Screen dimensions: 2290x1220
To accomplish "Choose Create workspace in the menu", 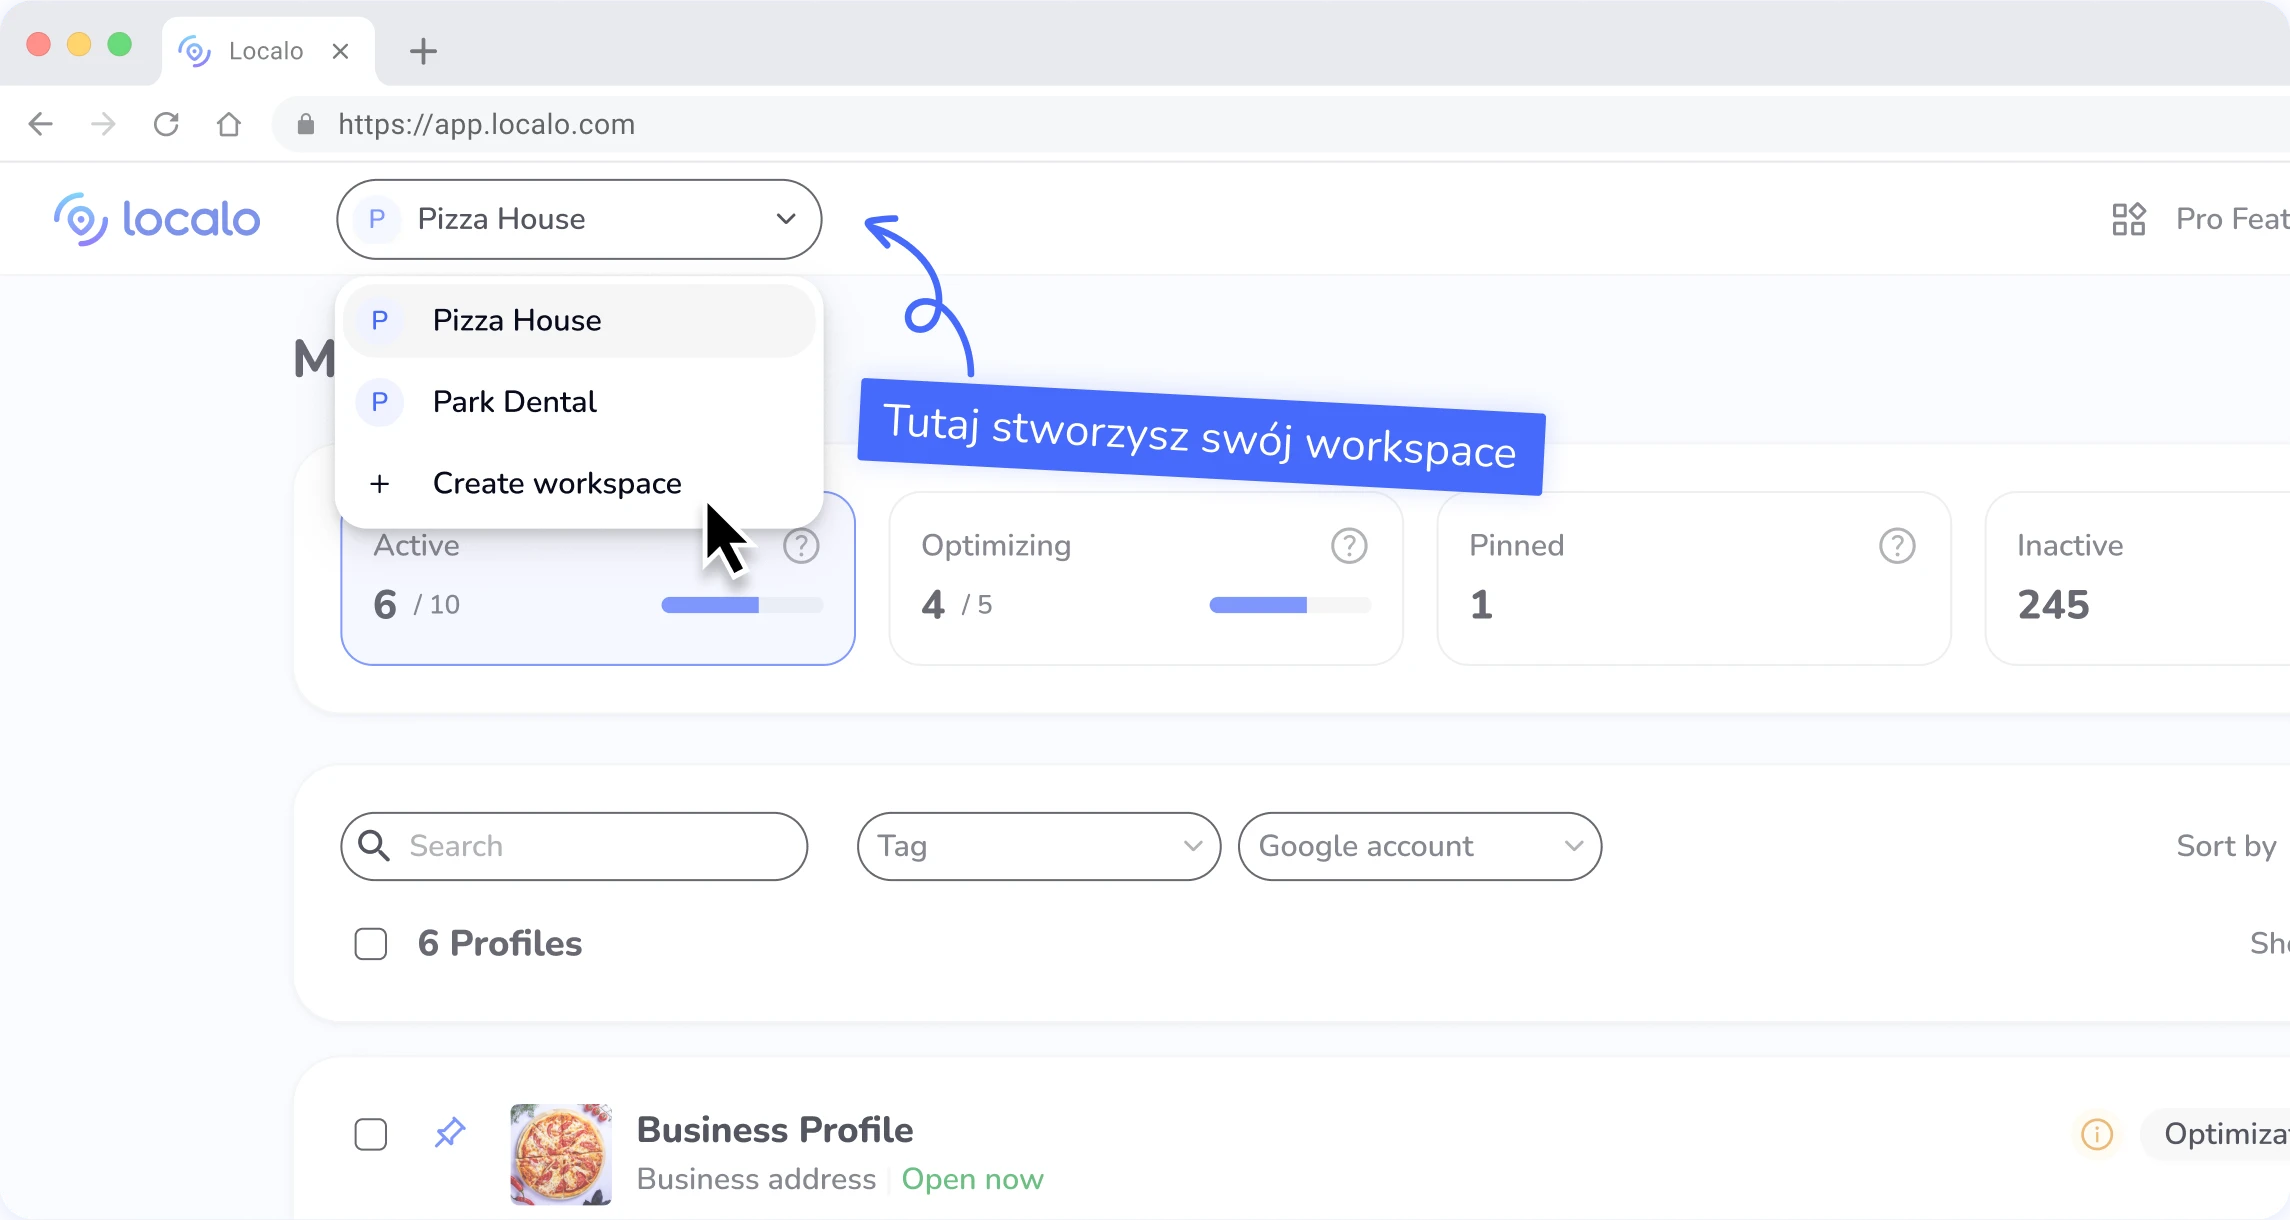I will pyautogui.click(x=556, y=484).
